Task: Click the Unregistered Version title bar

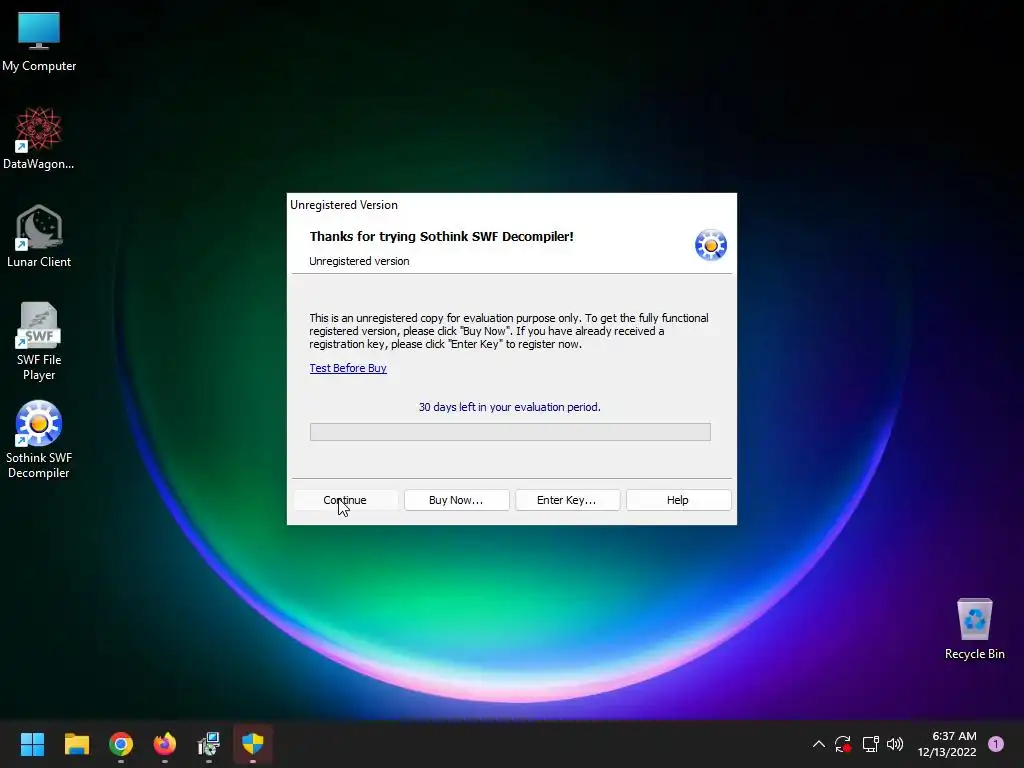Action: [511, 204]
